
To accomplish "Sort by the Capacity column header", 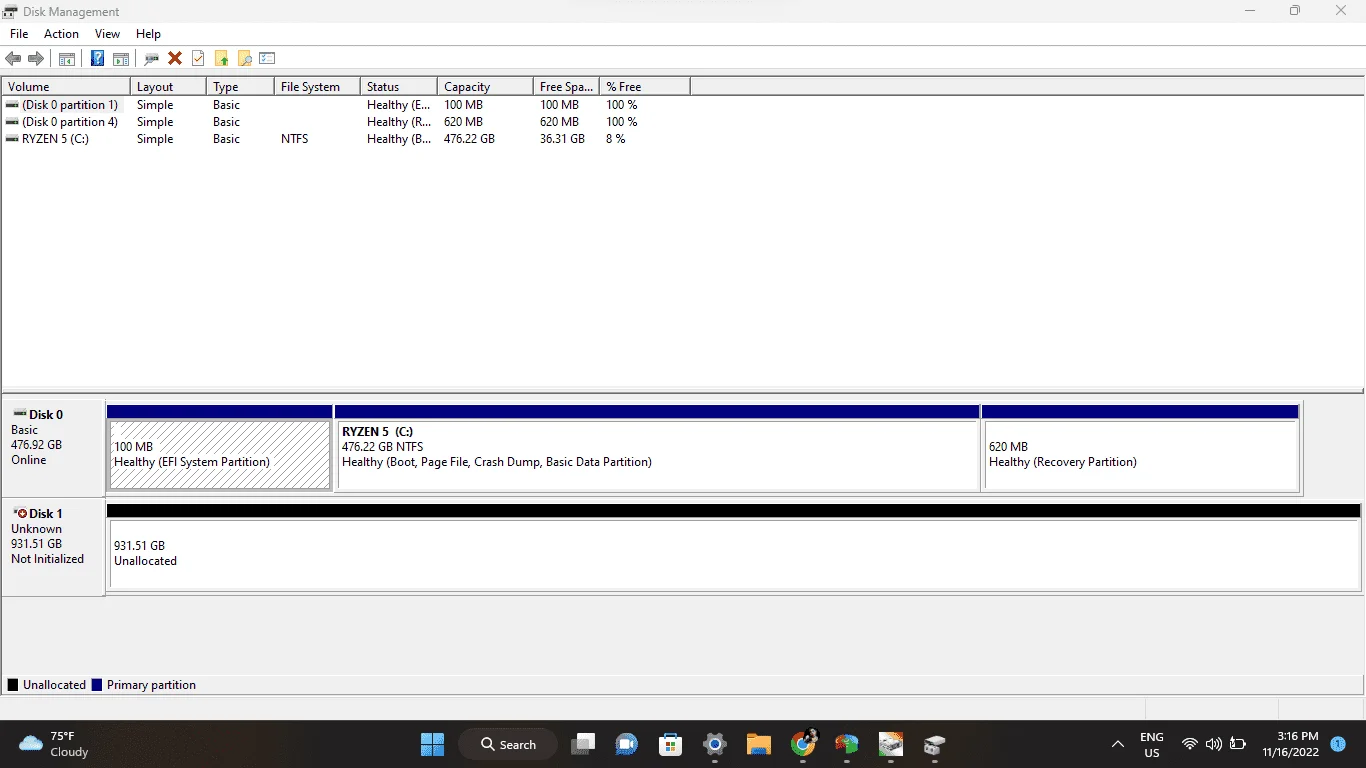I will pyautogui.click(x=485, y=87).
